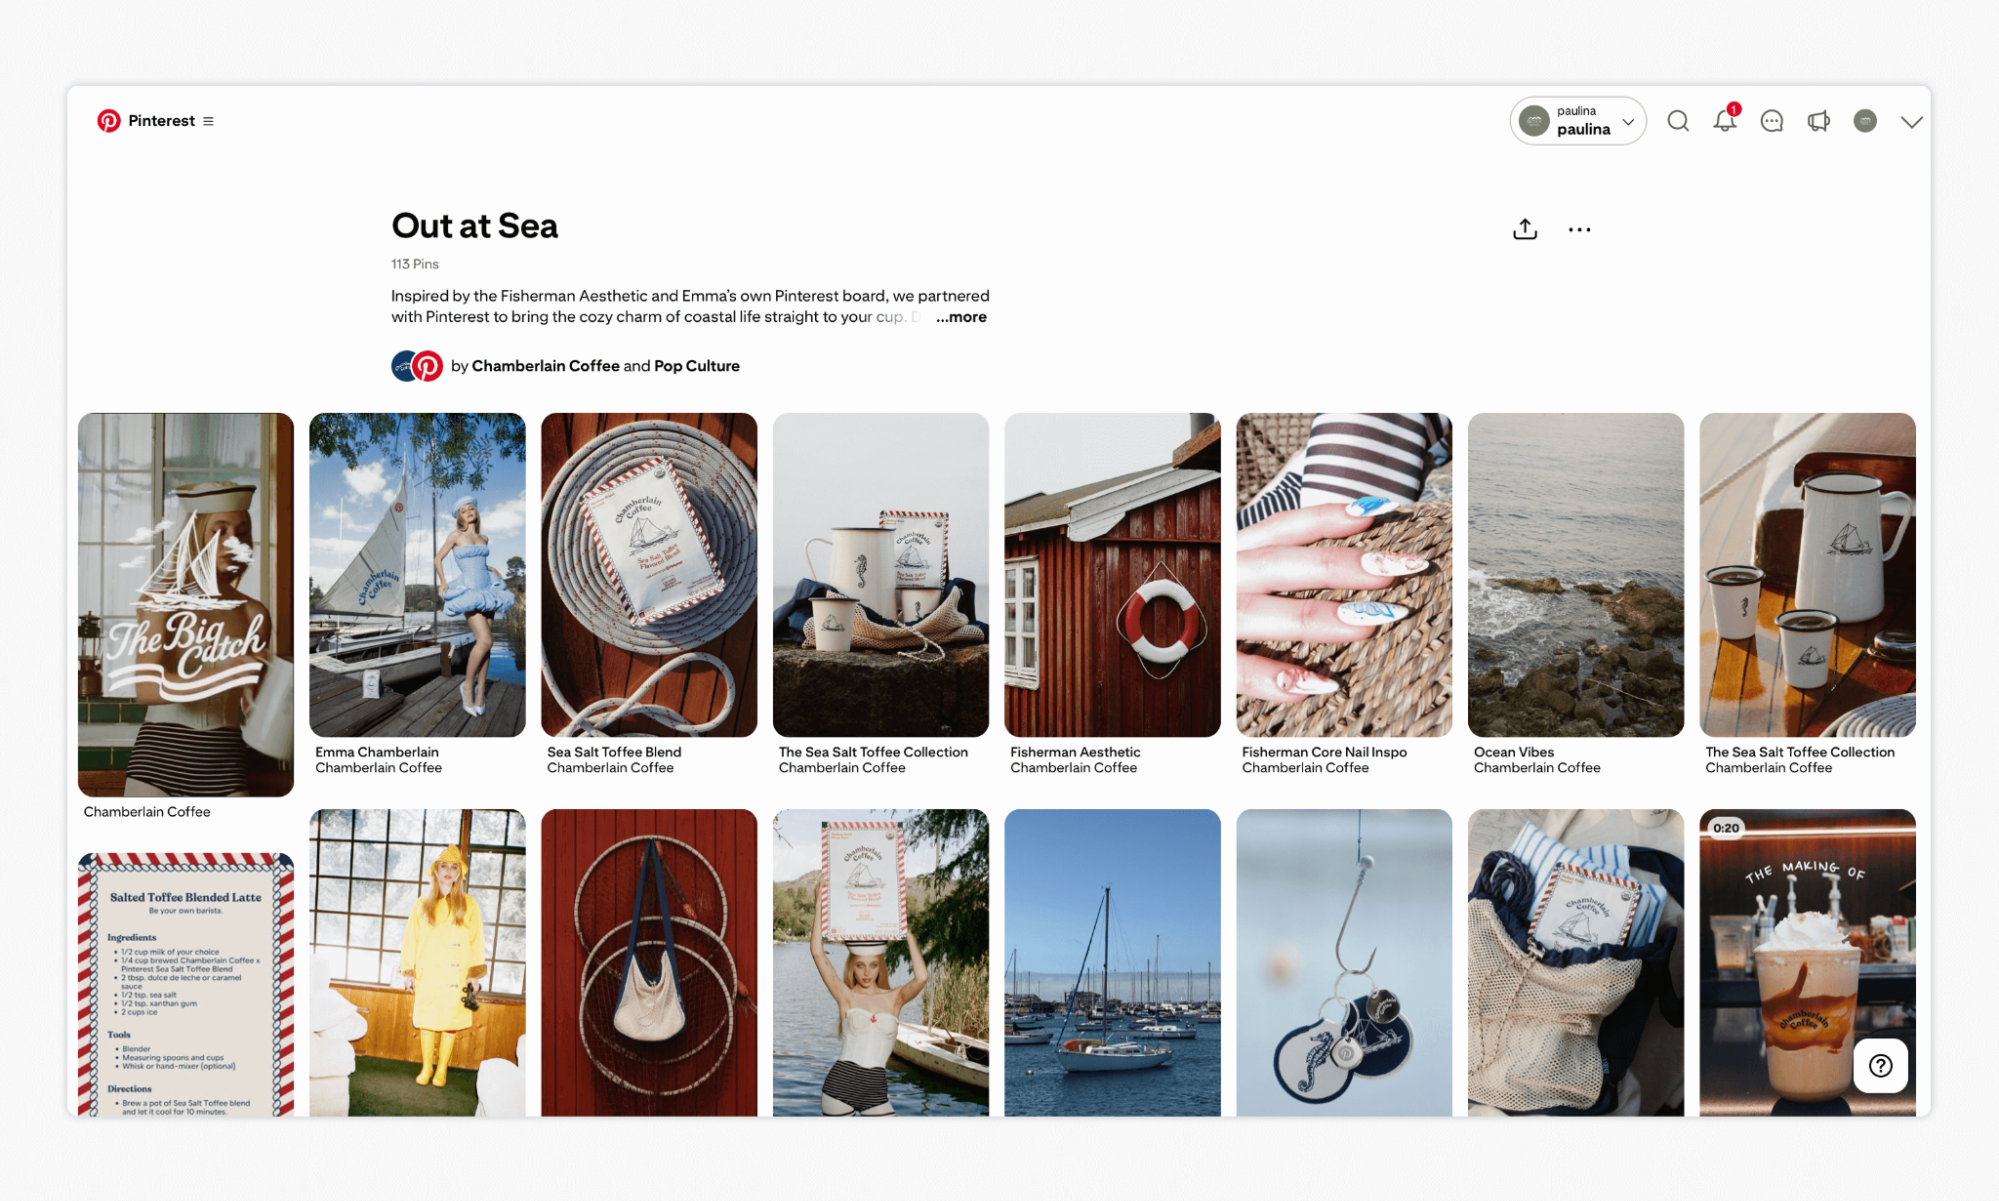Image resolution: width=1999 pixels, height=1201 pixels.
Task: Open The Big Catch pin image
Action: pyautogui.click(x=186, y=604)
